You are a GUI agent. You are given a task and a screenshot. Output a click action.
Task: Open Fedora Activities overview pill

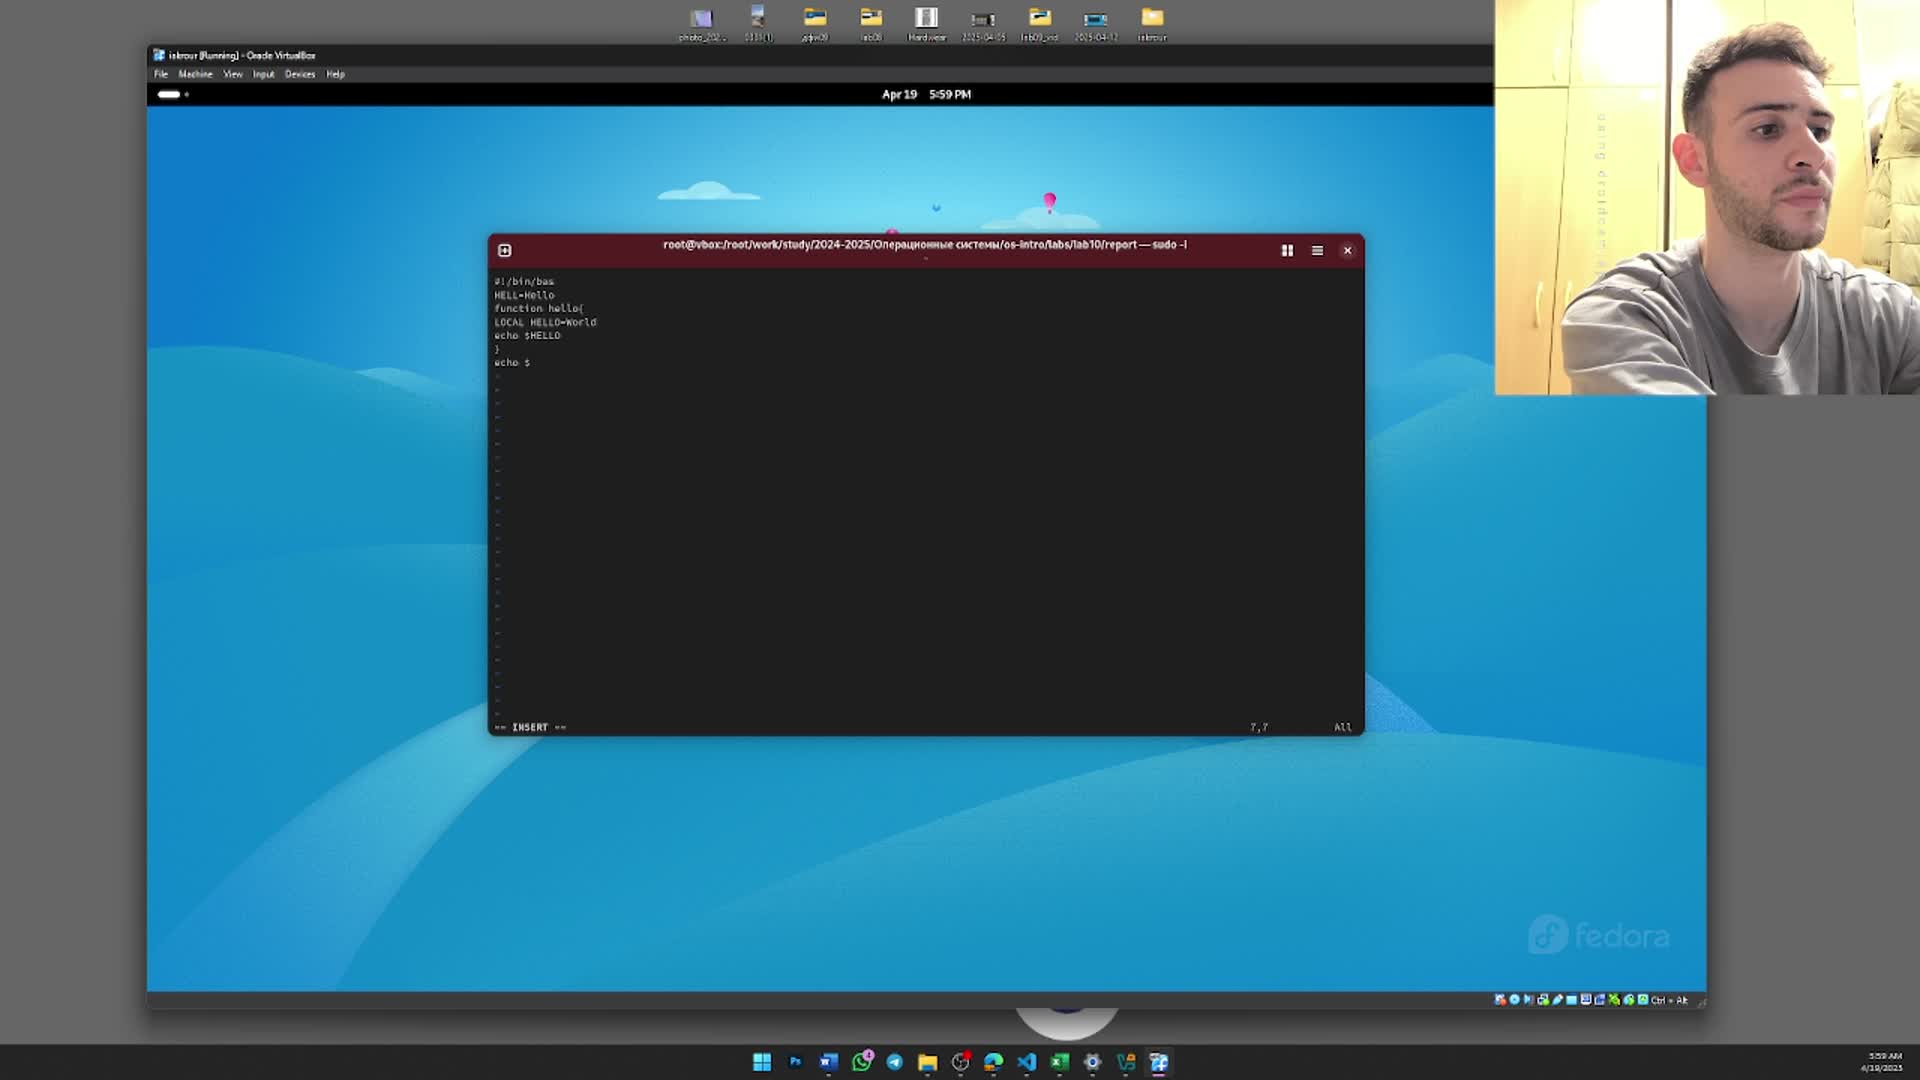pyautogui.click(x=172, y=94)
